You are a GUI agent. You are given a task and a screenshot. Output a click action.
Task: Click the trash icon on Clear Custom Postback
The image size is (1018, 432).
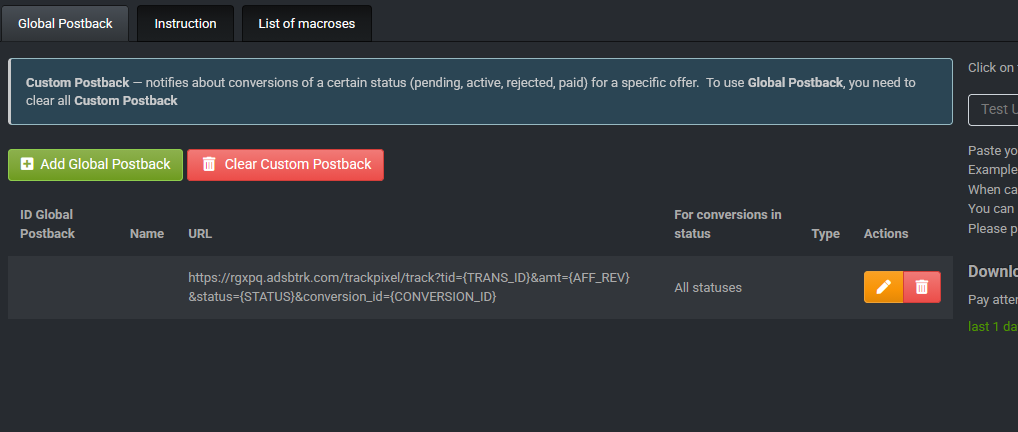pos(209,164)
